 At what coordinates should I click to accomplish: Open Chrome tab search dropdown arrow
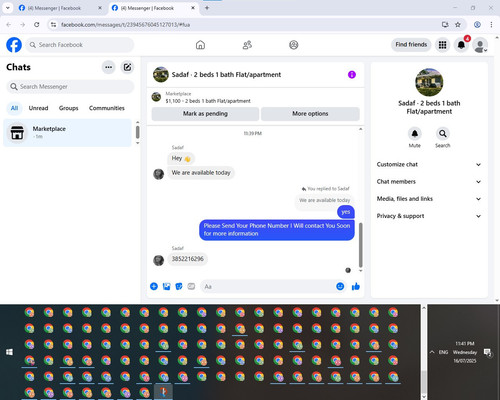coord(8,8)
